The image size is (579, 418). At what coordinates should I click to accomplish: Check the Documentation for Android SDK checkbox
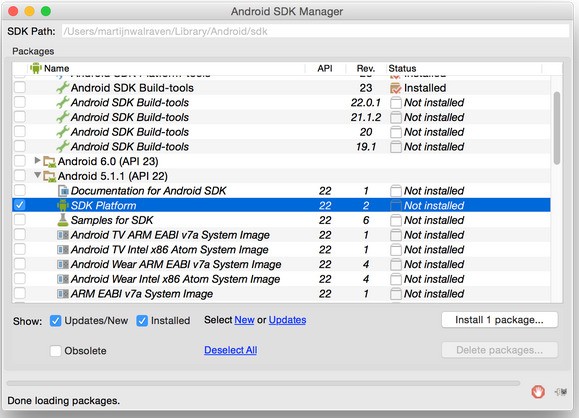pos(20,190)
